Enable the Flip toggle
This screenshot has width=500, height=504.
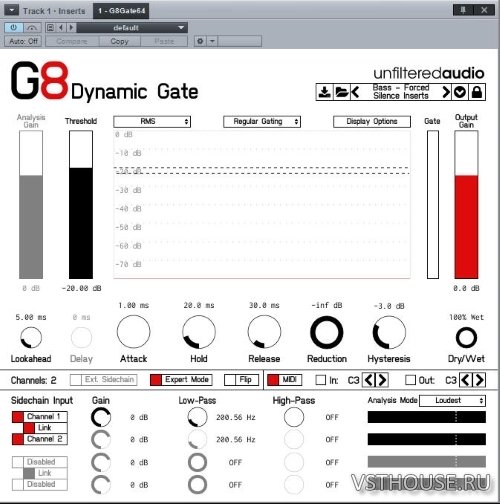(x=241, y=380)
